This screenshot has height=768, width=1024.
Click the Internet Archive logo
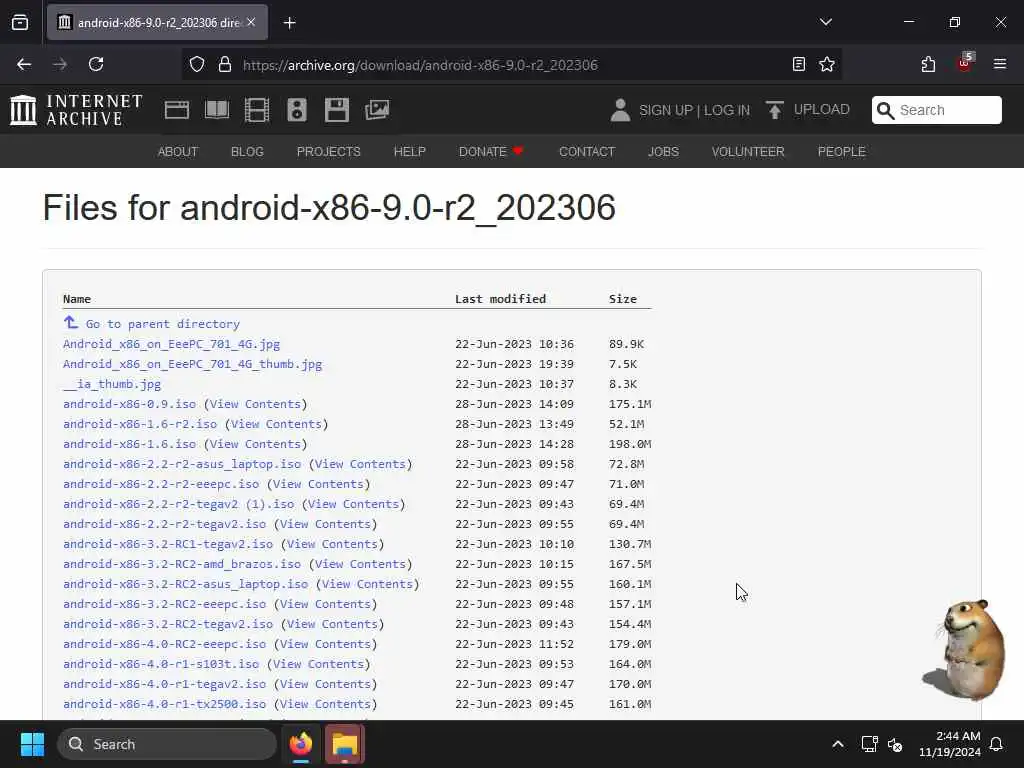click(x=76, y=110)
